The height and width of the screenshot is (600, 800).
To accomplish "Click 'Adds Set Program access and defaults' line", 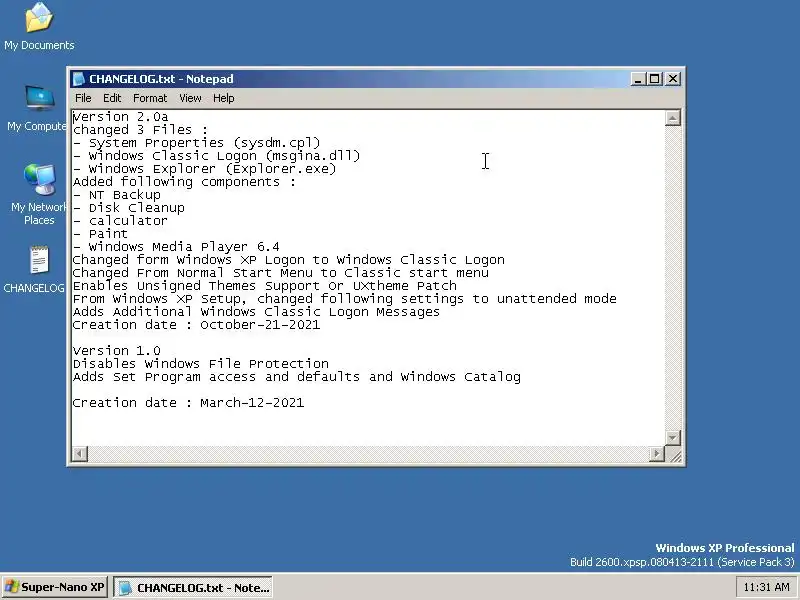I will pos(296,377).
